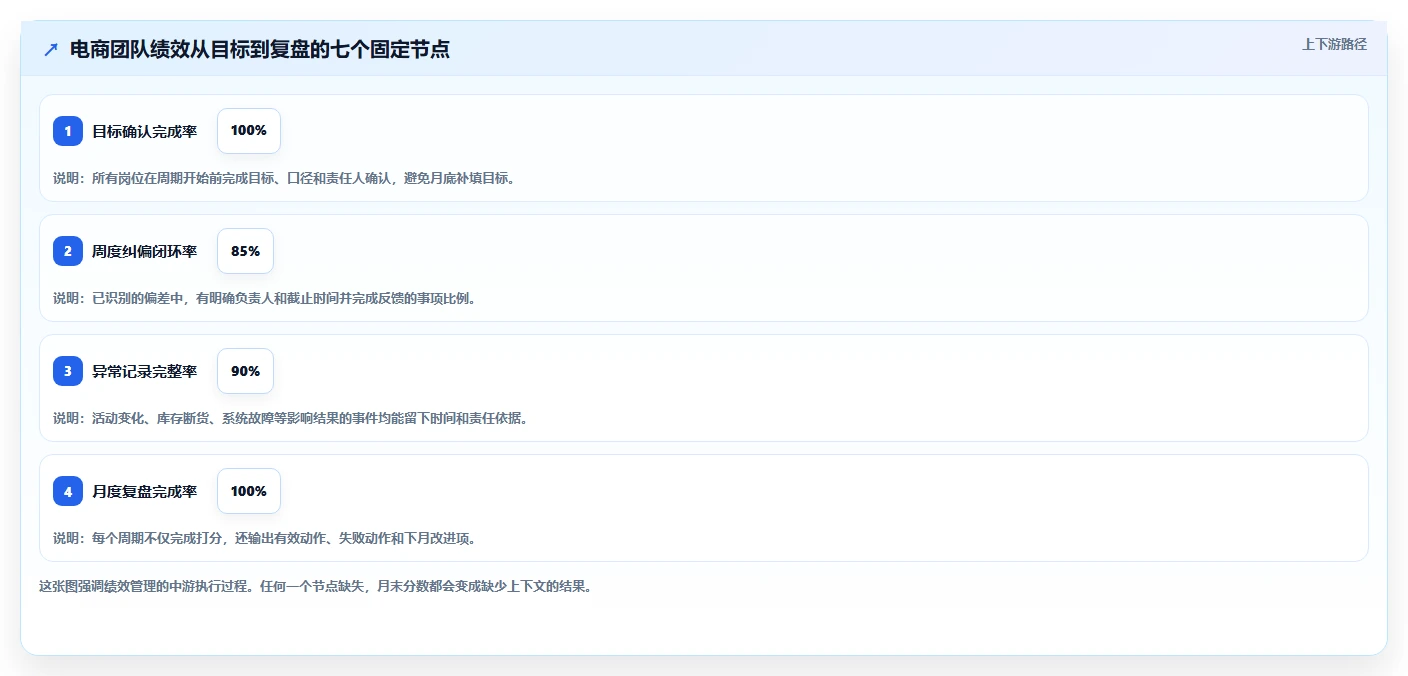Click the number 2 step badge
The image size is (1408, 676).
click(68, 251)
